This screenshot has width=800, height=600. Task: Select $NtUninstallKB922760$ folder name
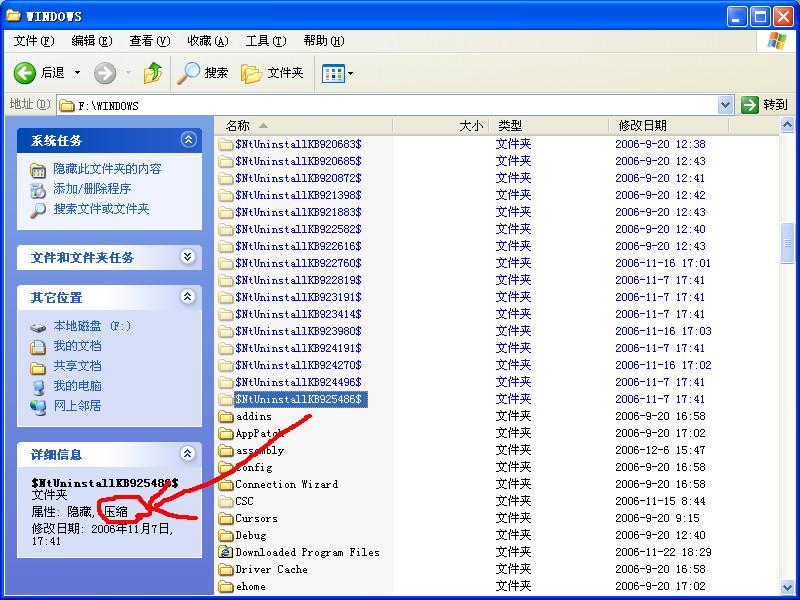[x=298, y=263]
